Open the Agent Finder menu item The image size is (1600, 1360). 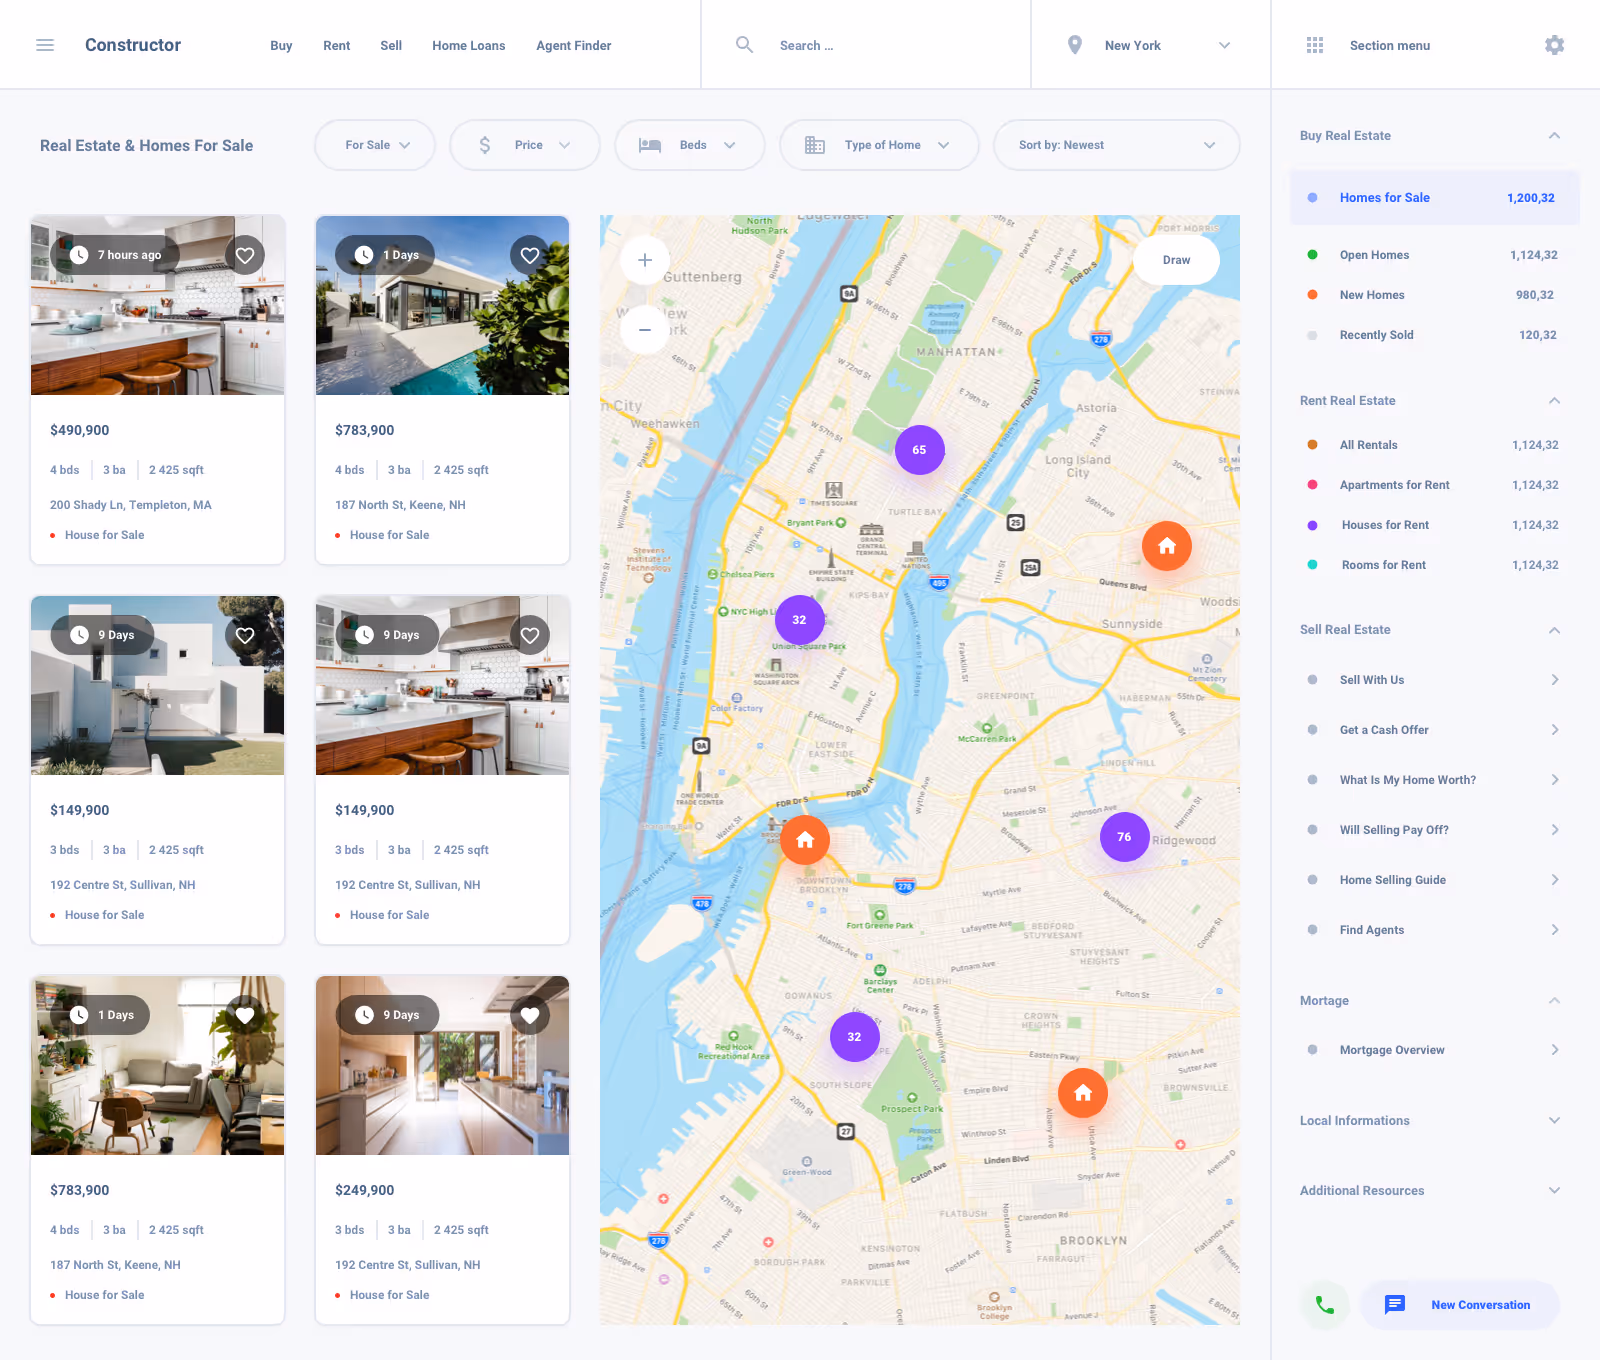click(573, 45)
